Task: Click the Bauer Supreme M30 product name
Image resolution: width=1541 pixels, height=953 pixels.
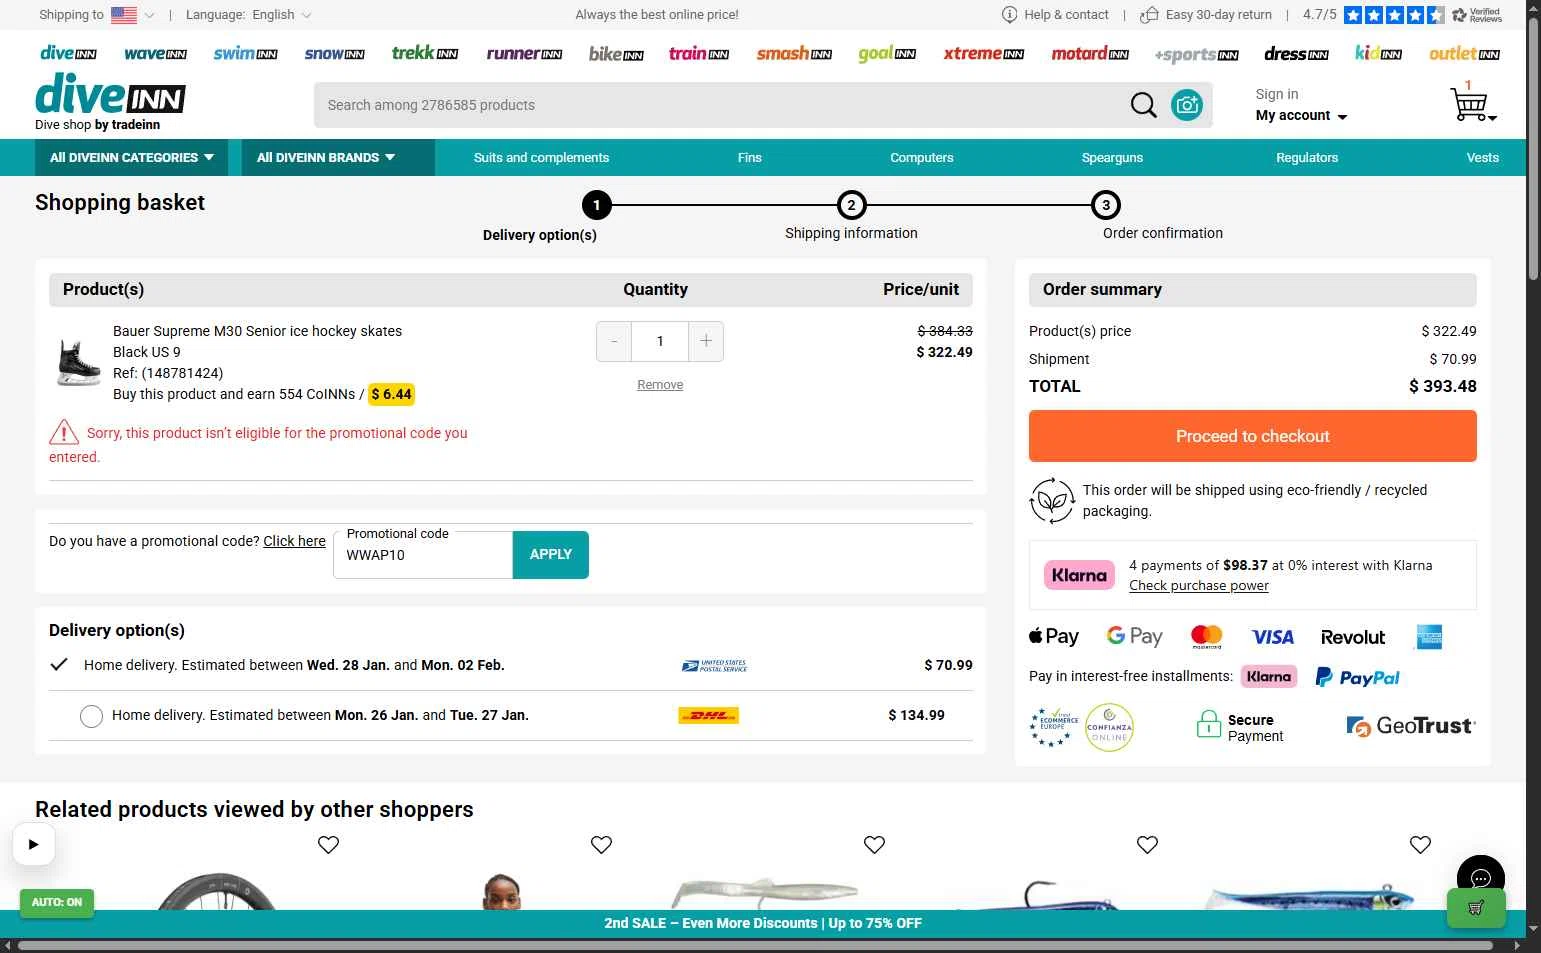Action: pos(257,331)
